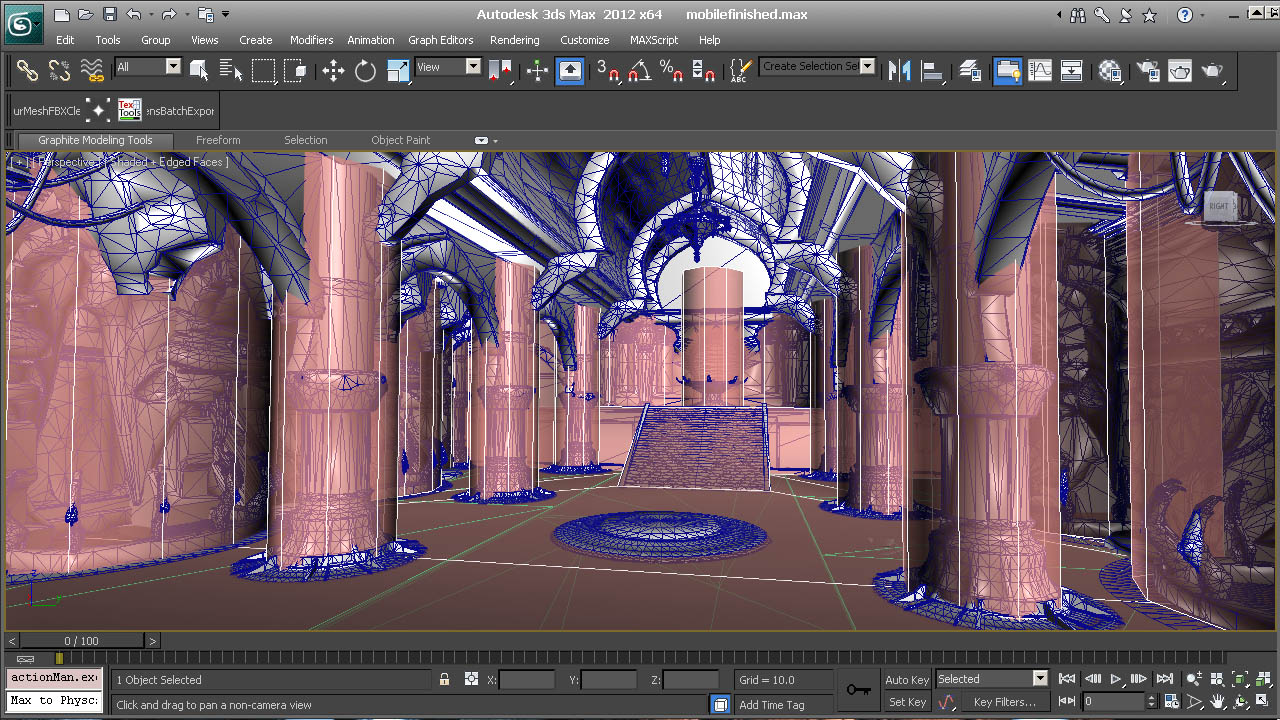This screenshot has width=1280, height=720.
Task: Activate the Select and Link tool
Action: [27, 70]
